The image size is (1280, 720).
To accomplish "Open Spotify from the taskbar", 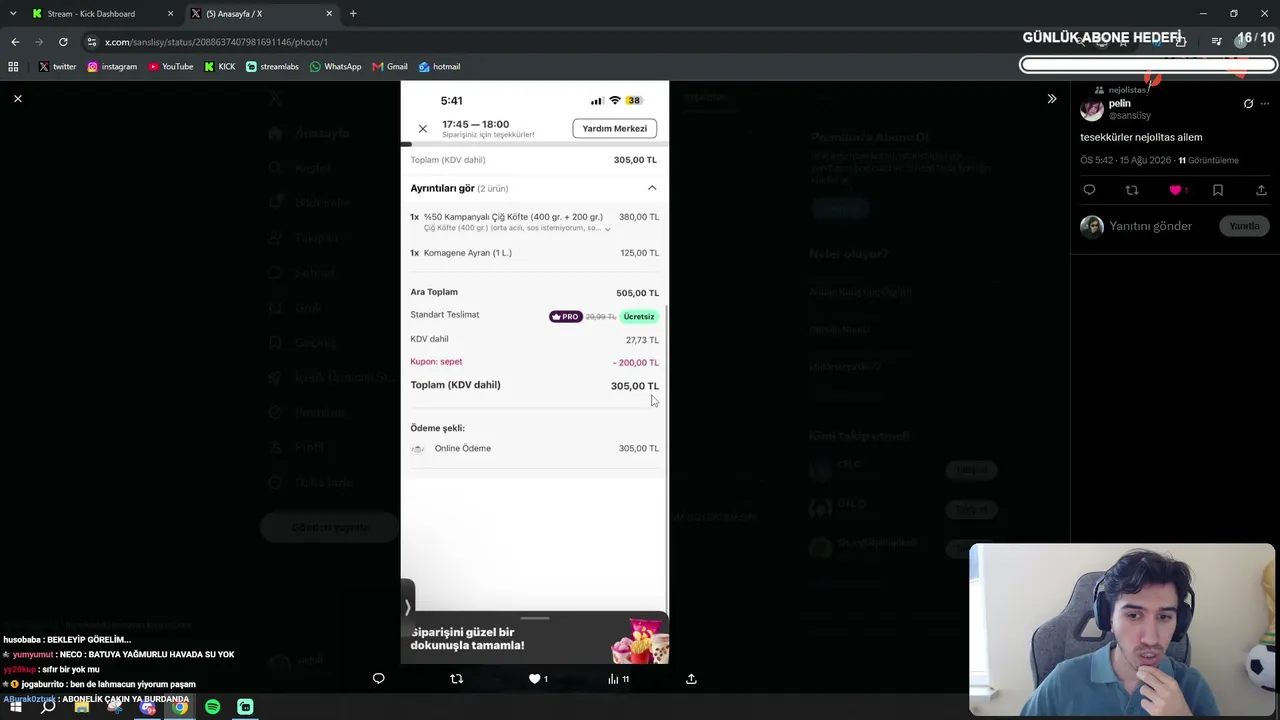I will (213, 707).
